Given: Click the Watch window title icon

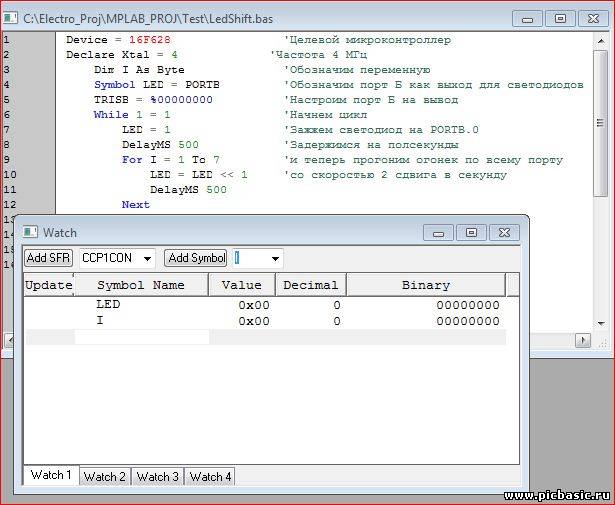Looking at the screenshot, I should click(30, 232).
